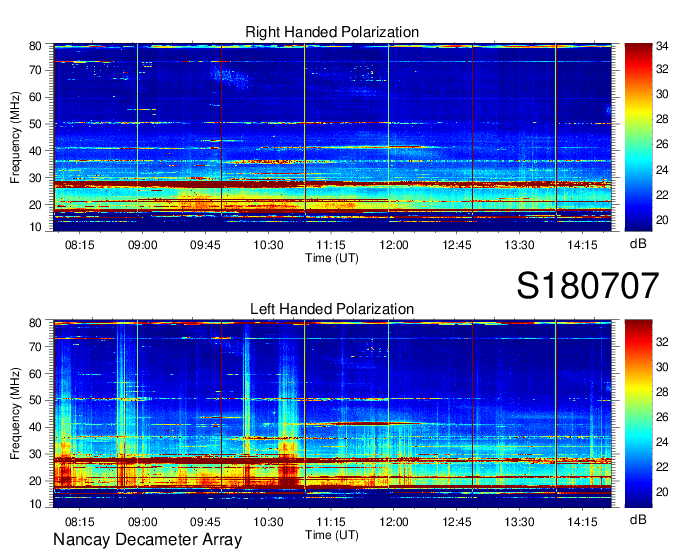Image resolution: width=680 pixels, height=552 pixels.
Task: Click 'Frequency (MHz)' axis label of Right Handed plot
Action: [x=15, y=137]
